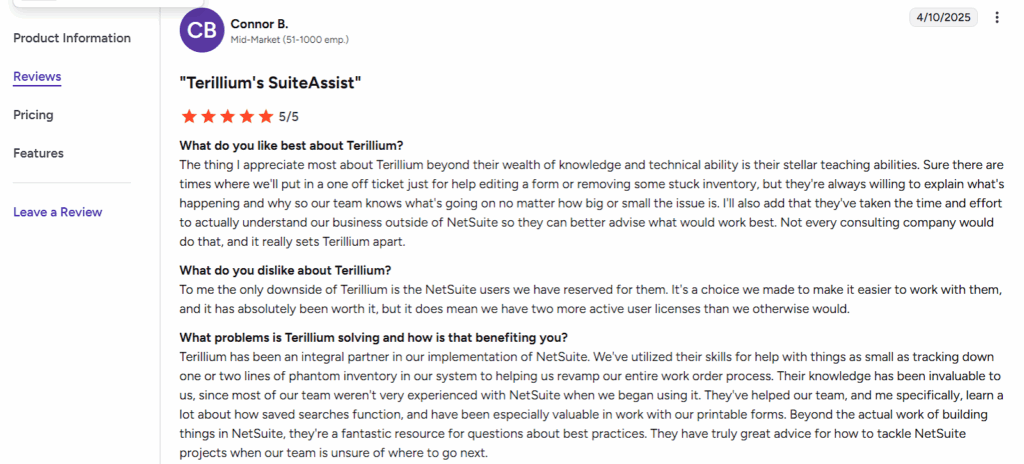Click the fourth red rating star
The width and height of the screenshot is (1024, 464).
(246, 116)
